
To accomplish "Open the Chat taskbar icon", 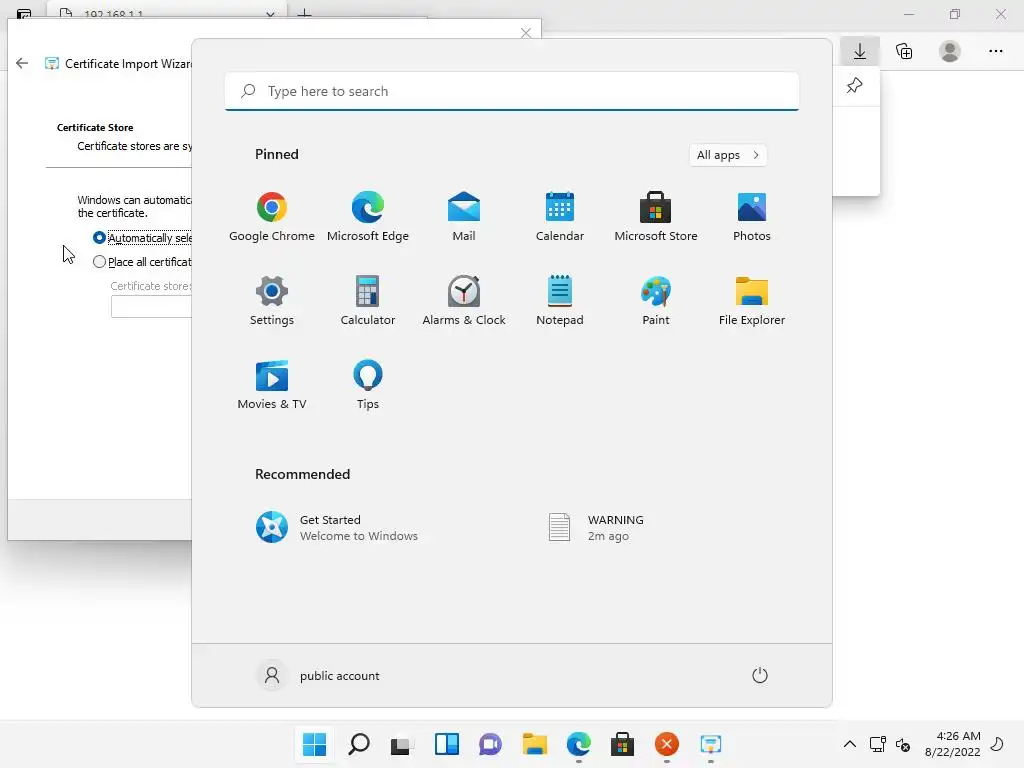I will pos(490,744).
